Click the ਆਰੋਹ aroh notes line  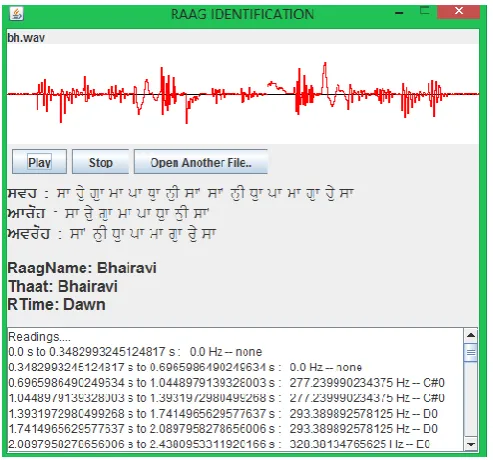108,213
